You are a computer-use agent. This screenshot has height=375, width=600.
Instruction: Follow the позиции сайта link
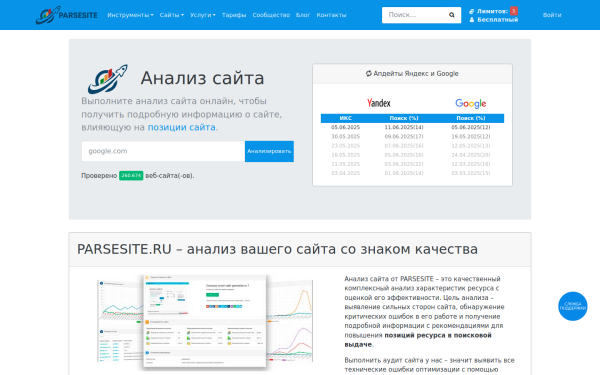[181, 127]
